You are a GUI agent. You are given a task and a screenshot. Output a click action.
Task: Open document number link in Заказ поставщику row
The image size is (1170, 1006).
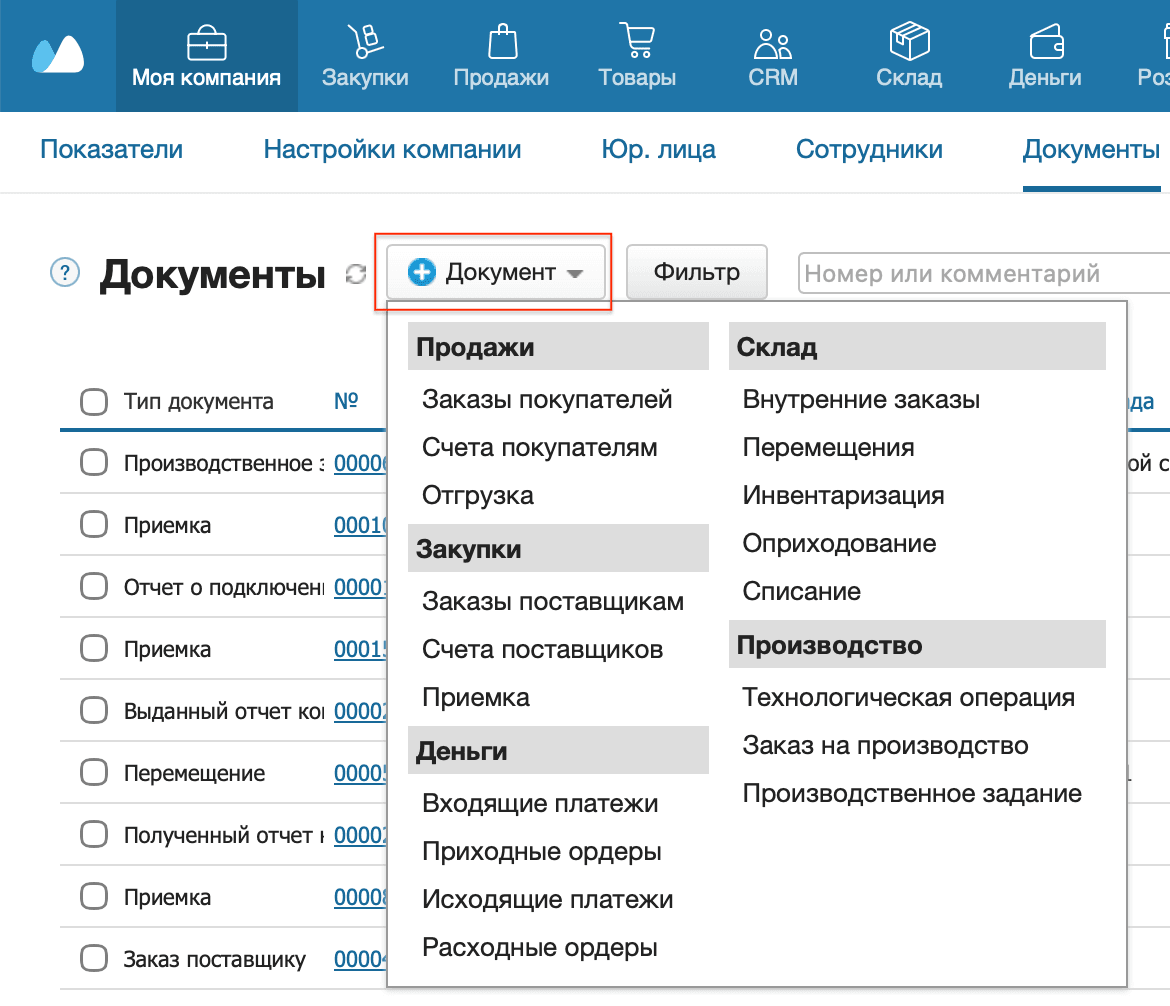click(360, 959)
